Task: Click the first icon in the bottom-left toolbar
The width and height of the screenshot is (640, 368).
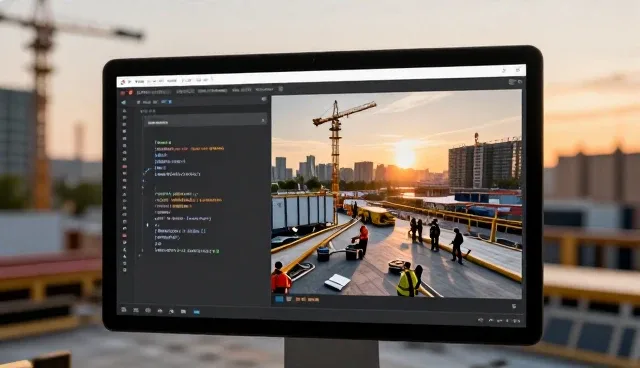Action: 124,310
